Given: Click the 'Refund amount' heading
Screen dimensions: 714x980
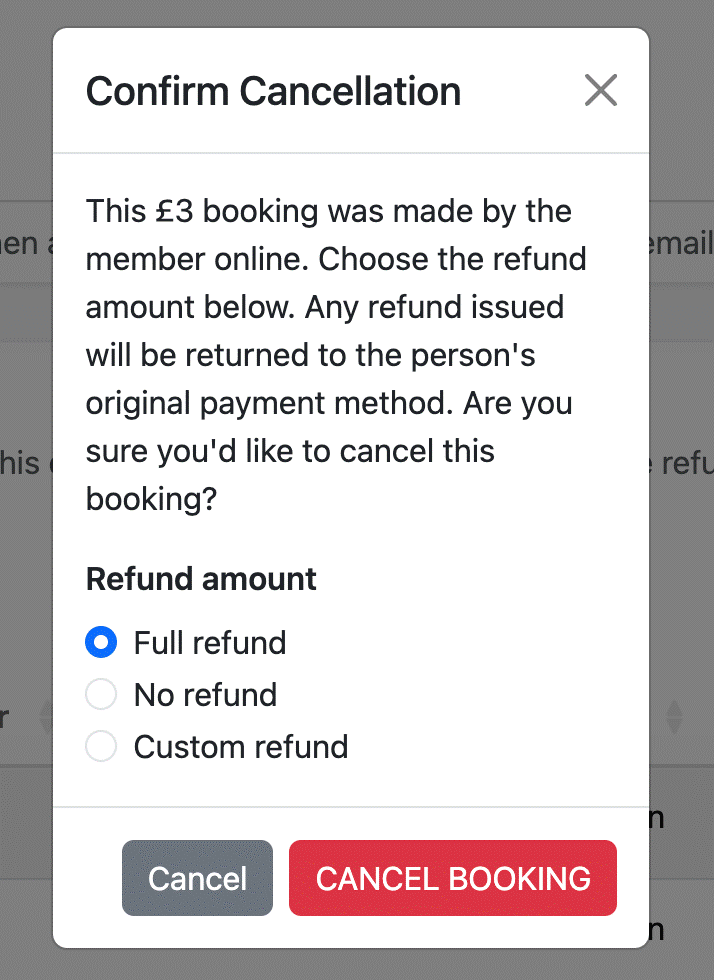Looking at the screenshot, I should [201, 579].
